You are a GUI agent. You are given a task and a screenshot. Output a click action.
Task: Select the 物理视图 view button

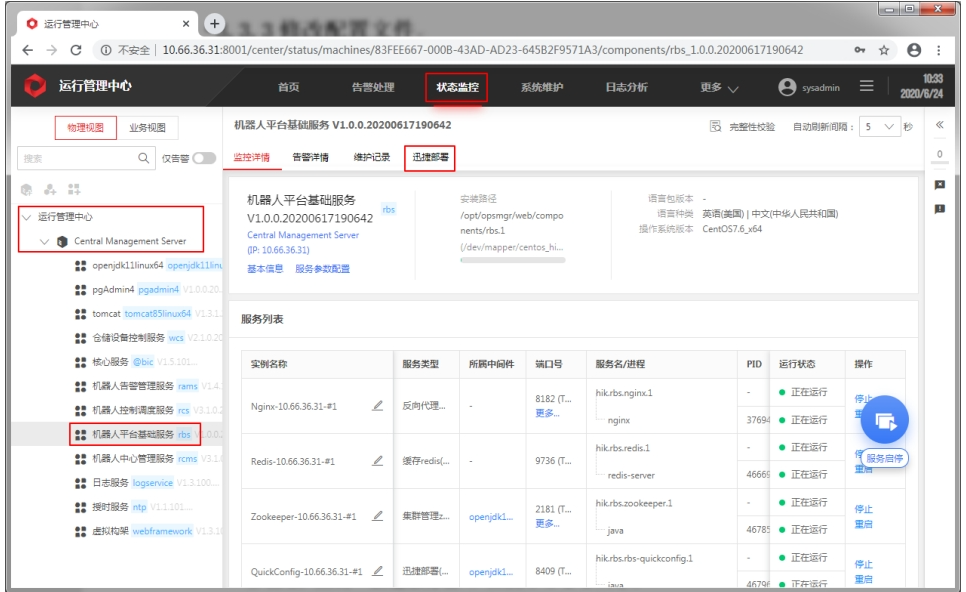point(85,127)
